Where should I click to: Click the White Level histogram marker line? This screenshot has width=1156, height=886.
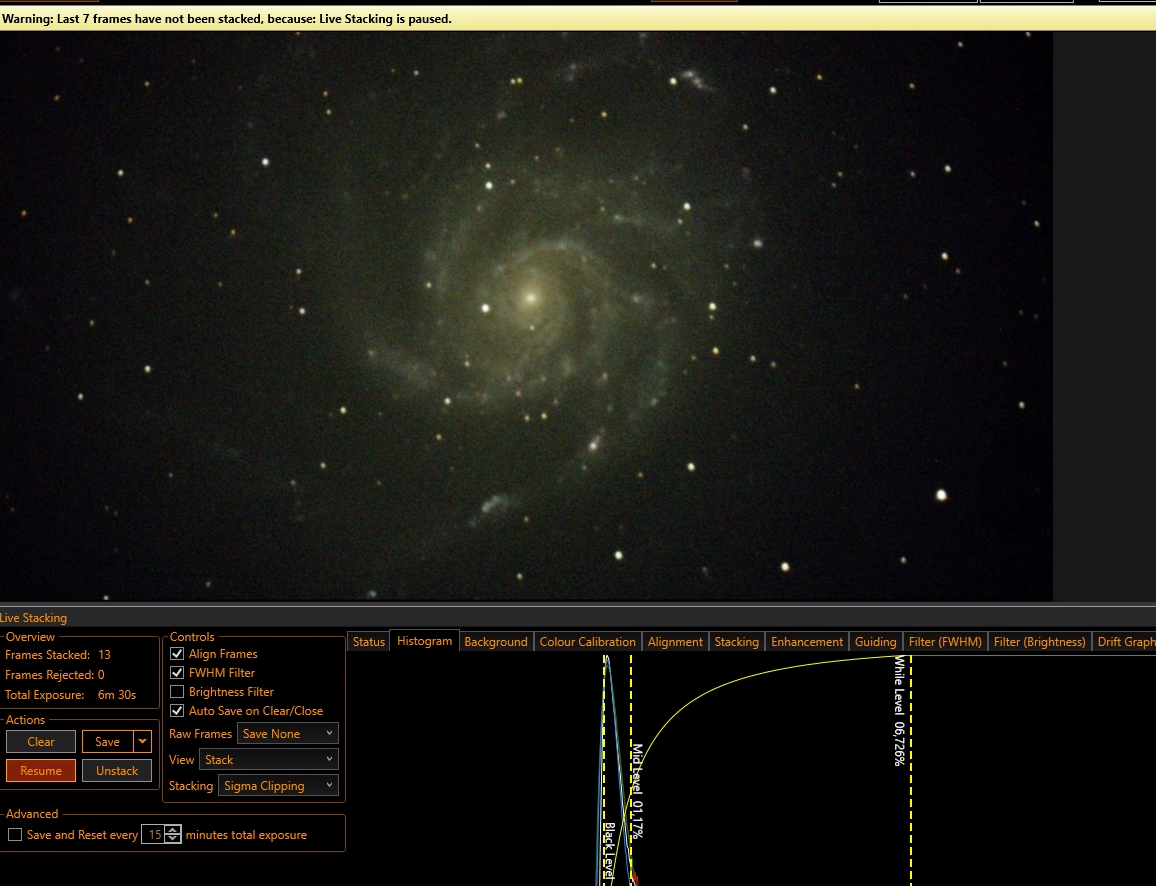pos(911,770)
